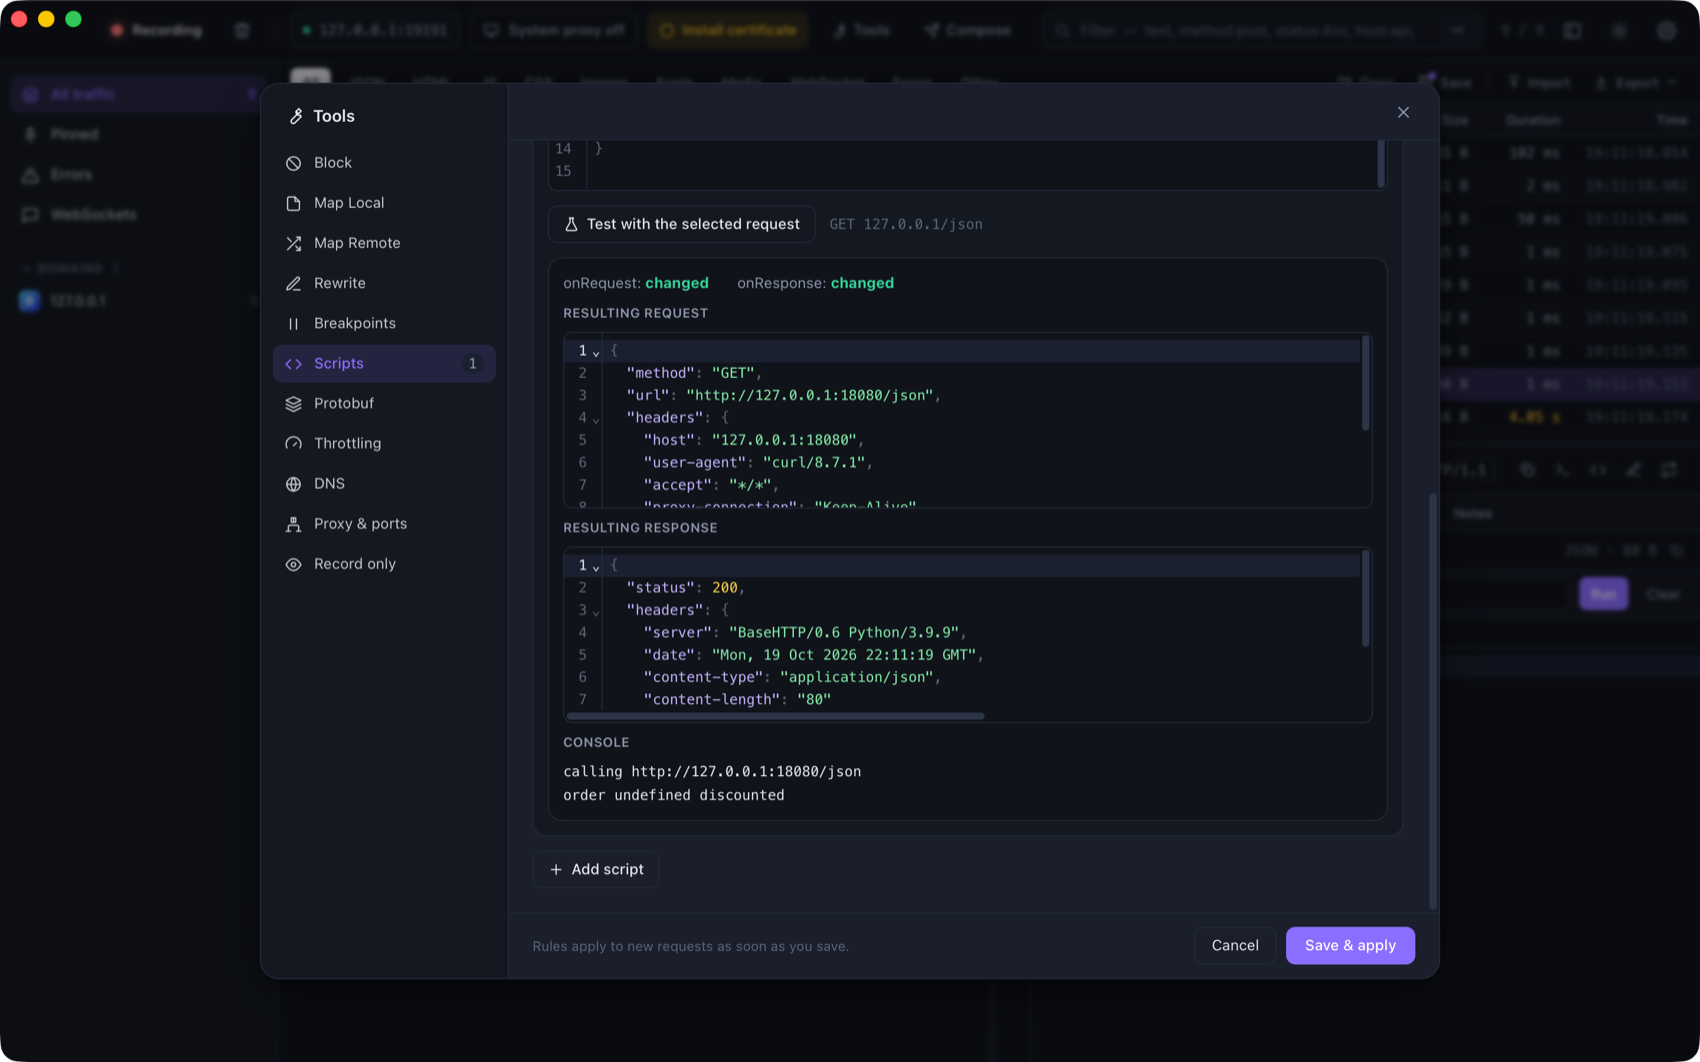The height and width of the screenshot is (1062, 1700).
Task: Click Test with the selected request
Action: pos(682,224)
